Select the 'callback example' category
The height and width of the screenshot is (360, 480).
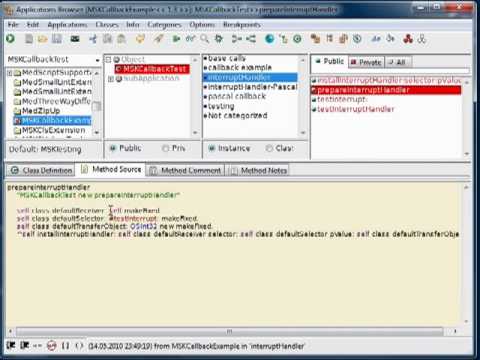[x=239, y=67]
